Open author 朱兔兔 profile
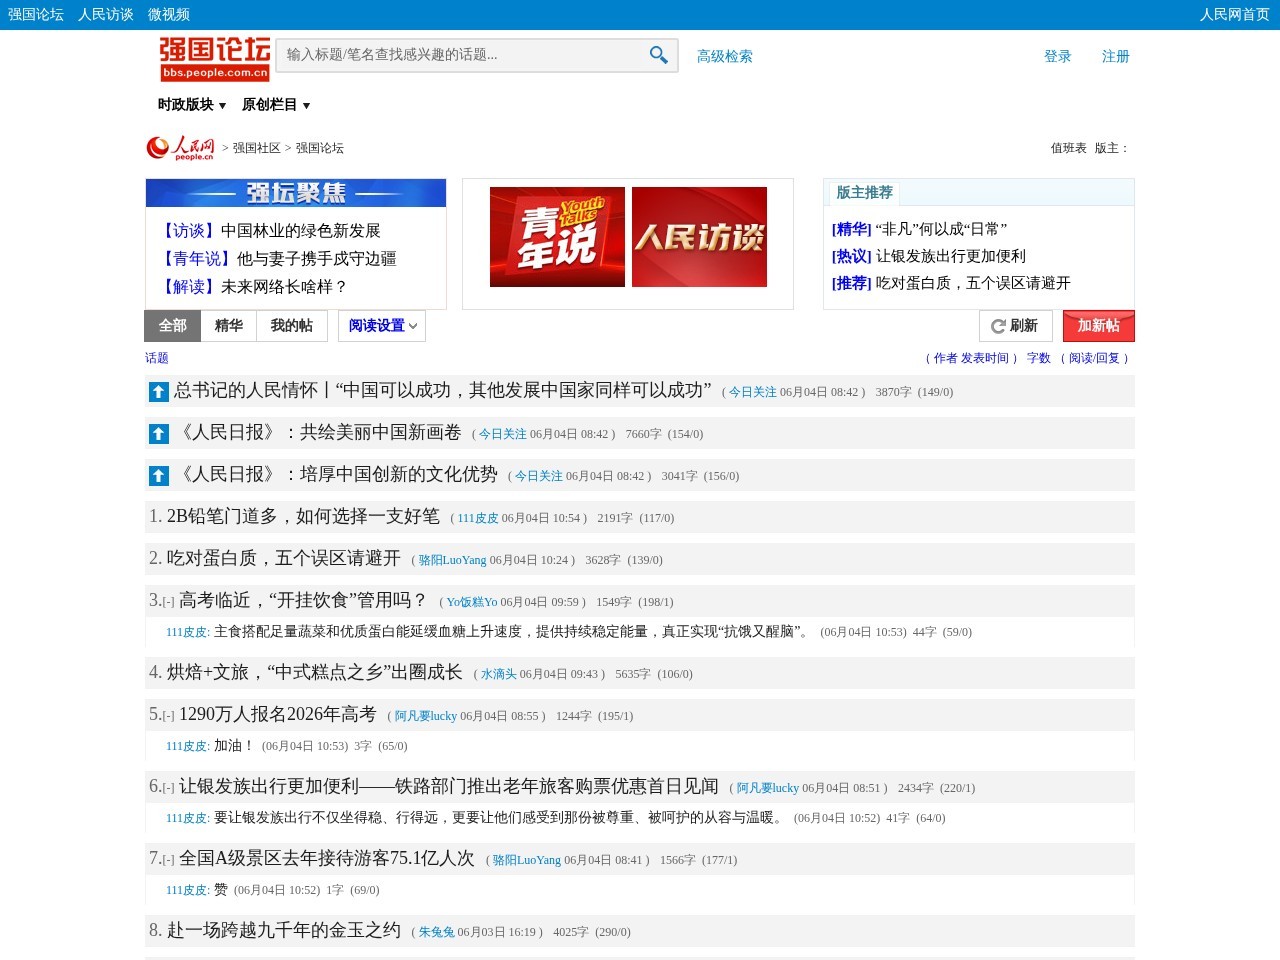 click(437, 932)
